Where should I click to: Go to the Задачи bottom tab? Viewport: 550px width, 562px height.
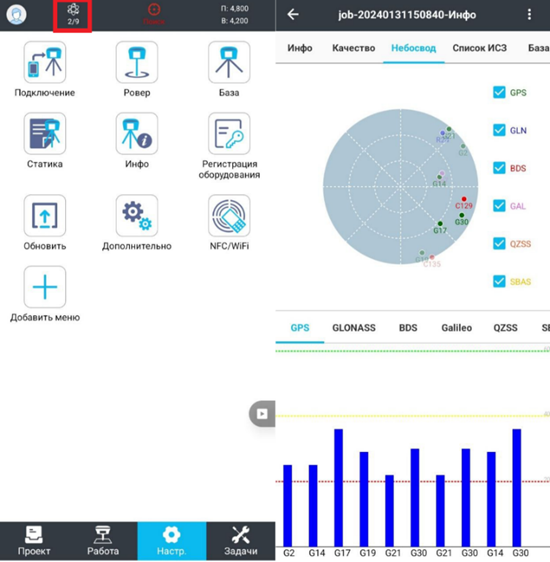(x=241, y=541)
